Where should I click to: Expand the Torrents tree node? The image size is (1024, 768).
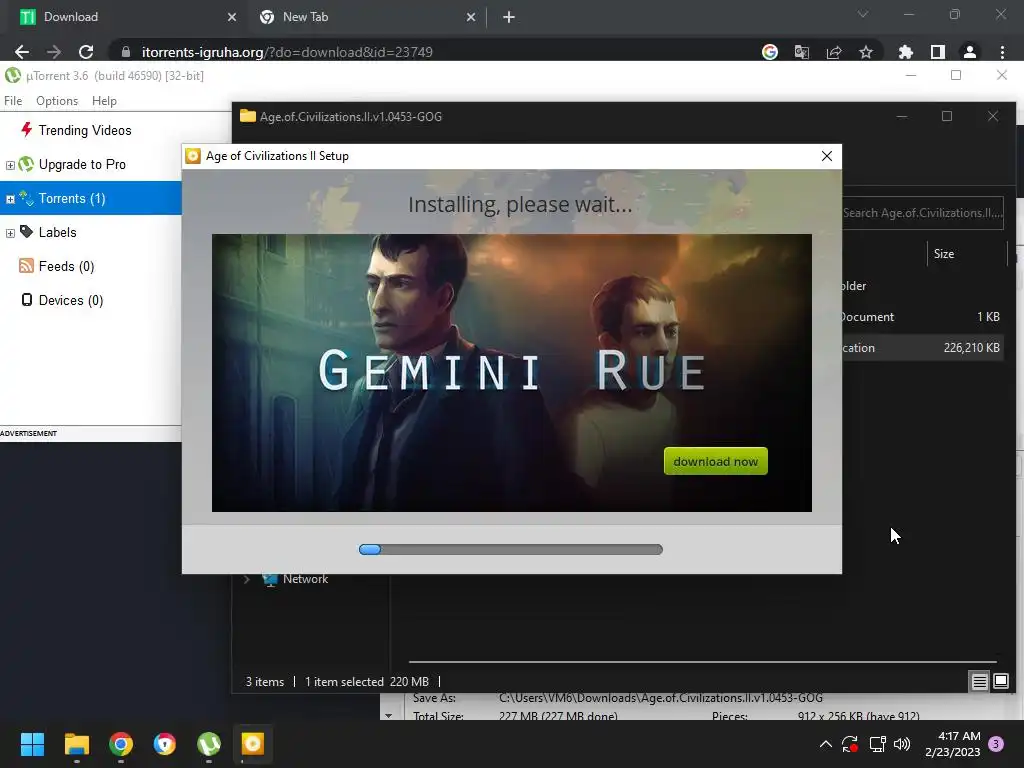(10, 199)
